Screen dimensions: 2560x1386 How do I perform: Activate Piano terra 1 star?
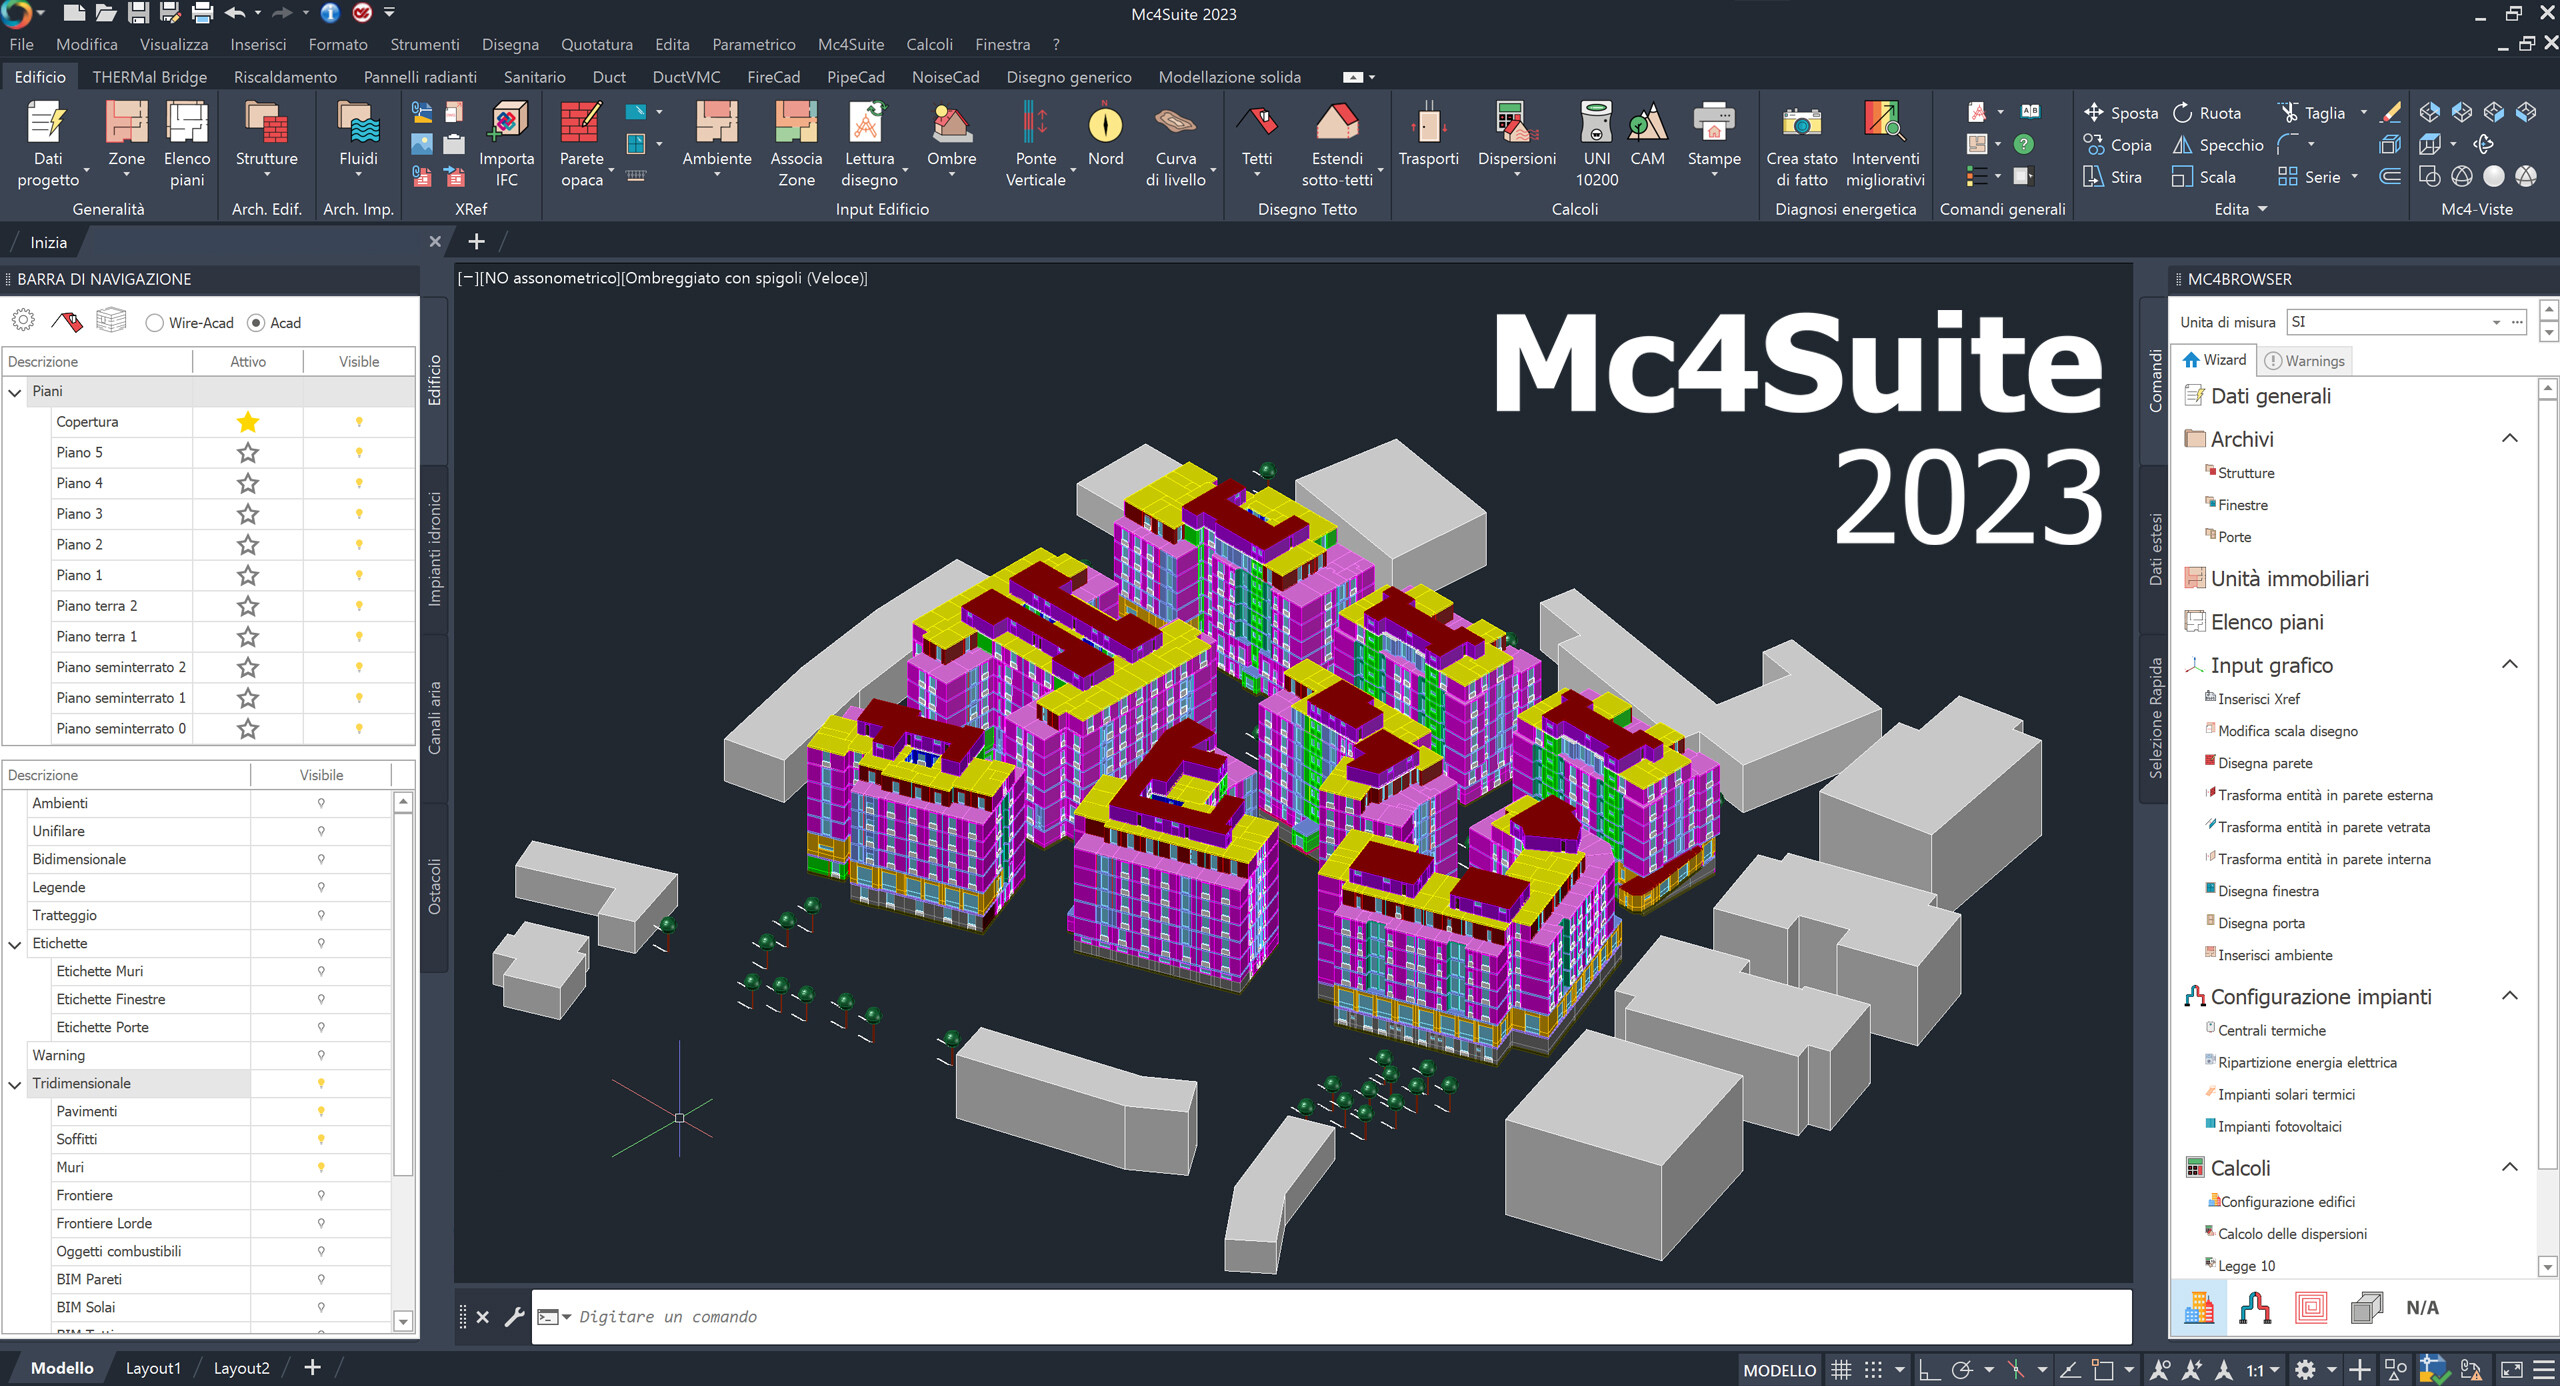coord(248,637)
